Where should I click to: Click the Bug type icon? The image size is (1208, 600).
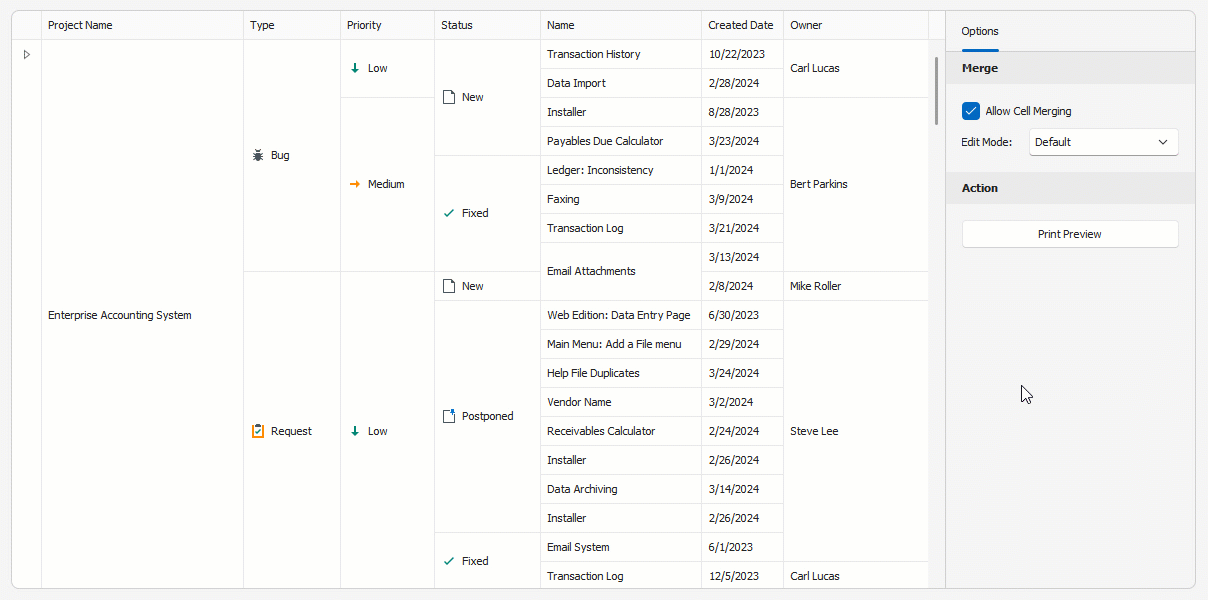coord(258,155)
